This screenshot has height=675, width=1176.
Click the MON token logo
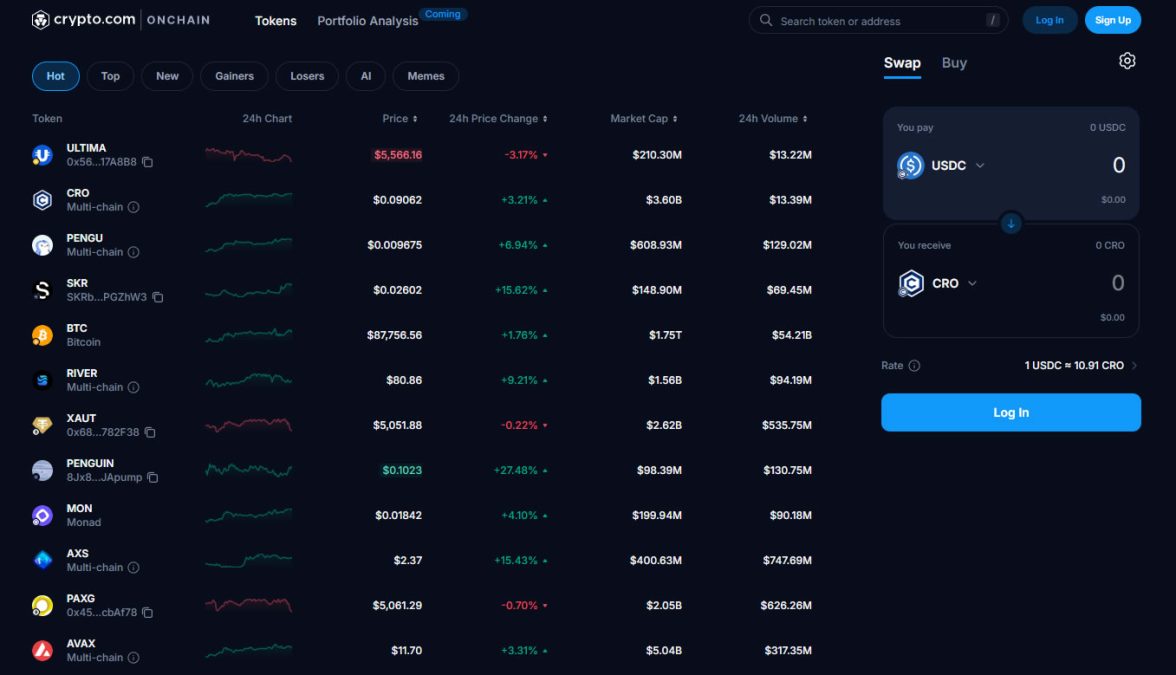[x=42, y=514]
